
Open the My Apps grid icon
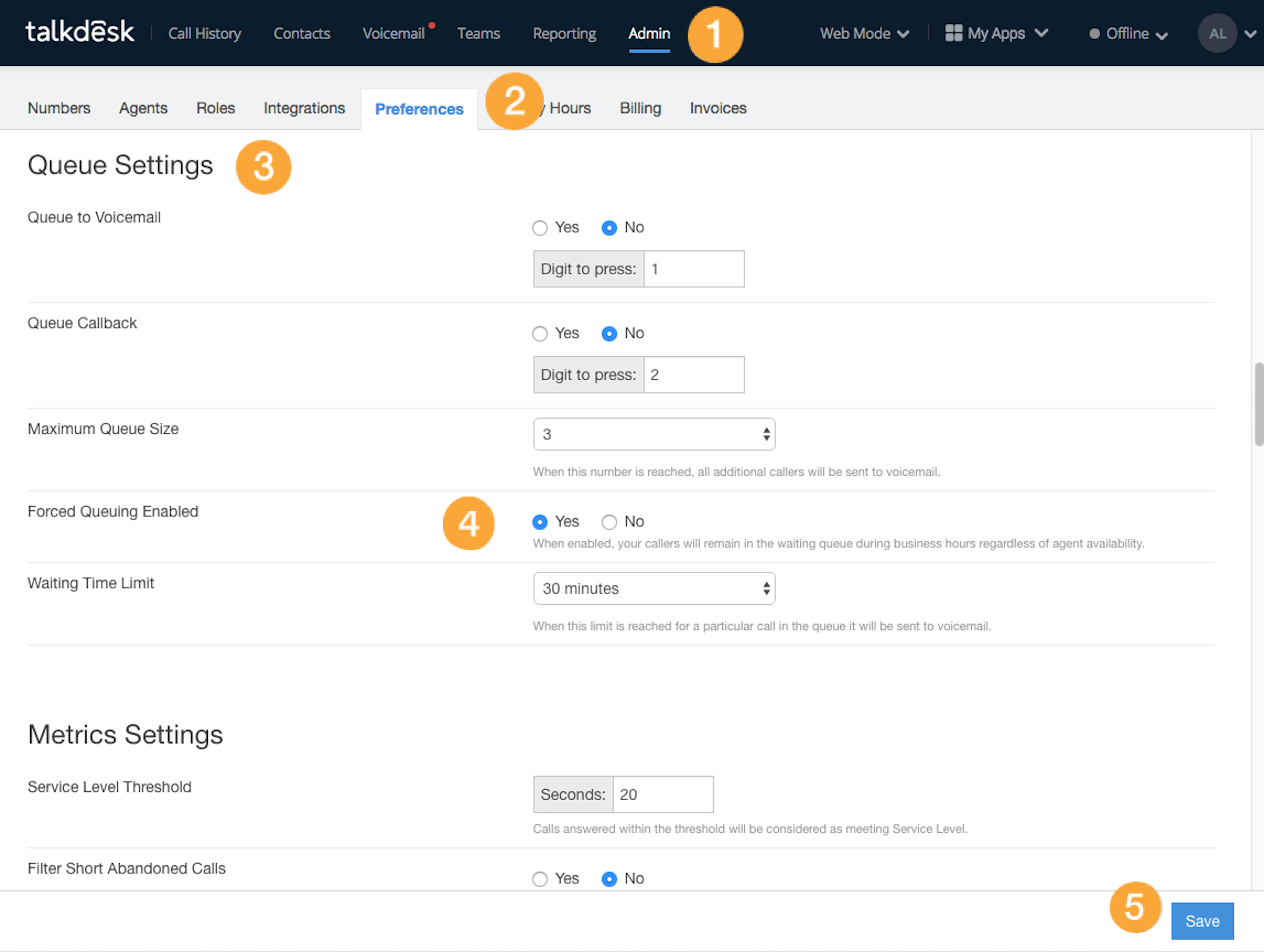[x=953, y=33]
